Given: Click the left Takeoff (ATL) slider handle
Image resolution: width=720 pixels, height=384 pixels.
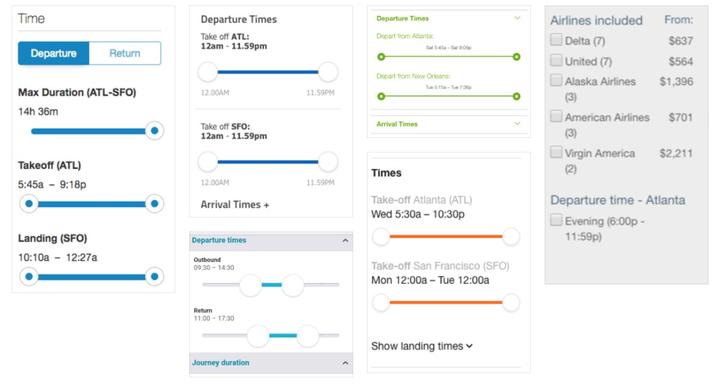Looking at the screenshot, I should click(x=29, y=203).
